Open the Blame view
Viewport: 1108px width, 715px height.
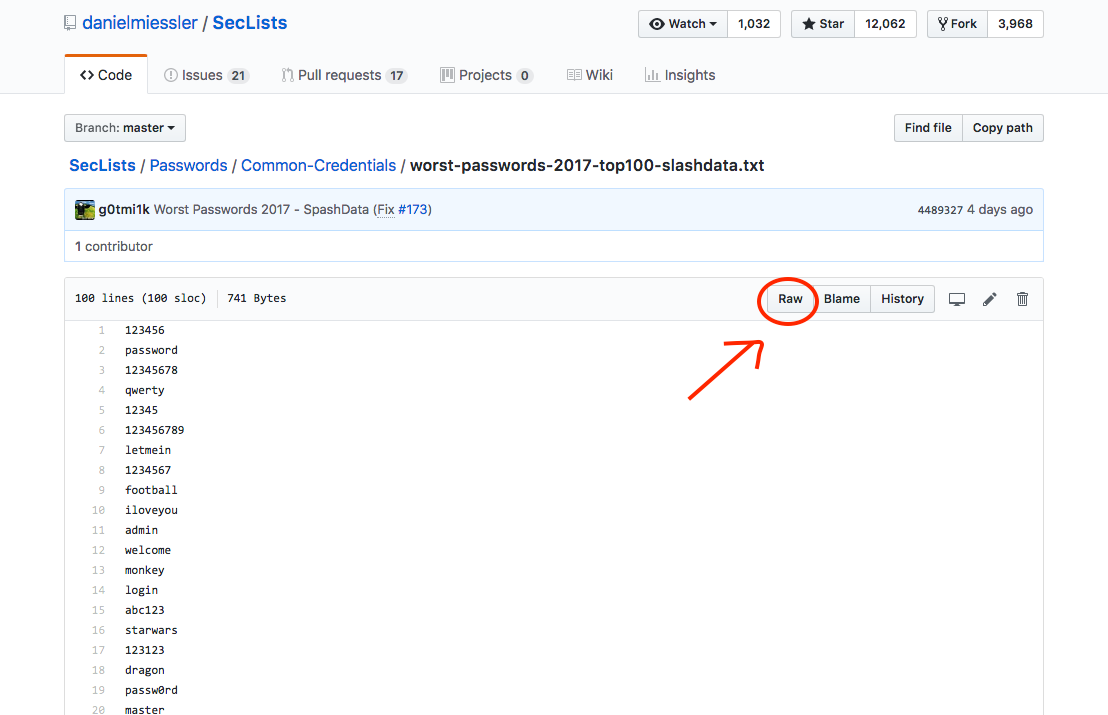tap(842, 299)
